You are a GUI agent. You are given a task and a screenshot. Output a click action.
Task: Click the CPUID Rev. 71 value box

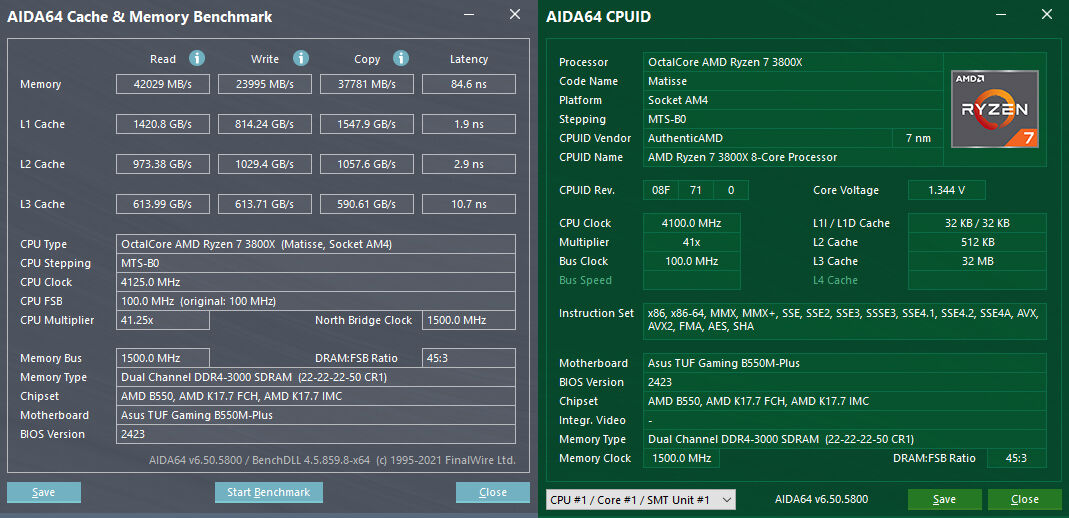[696, 190]
